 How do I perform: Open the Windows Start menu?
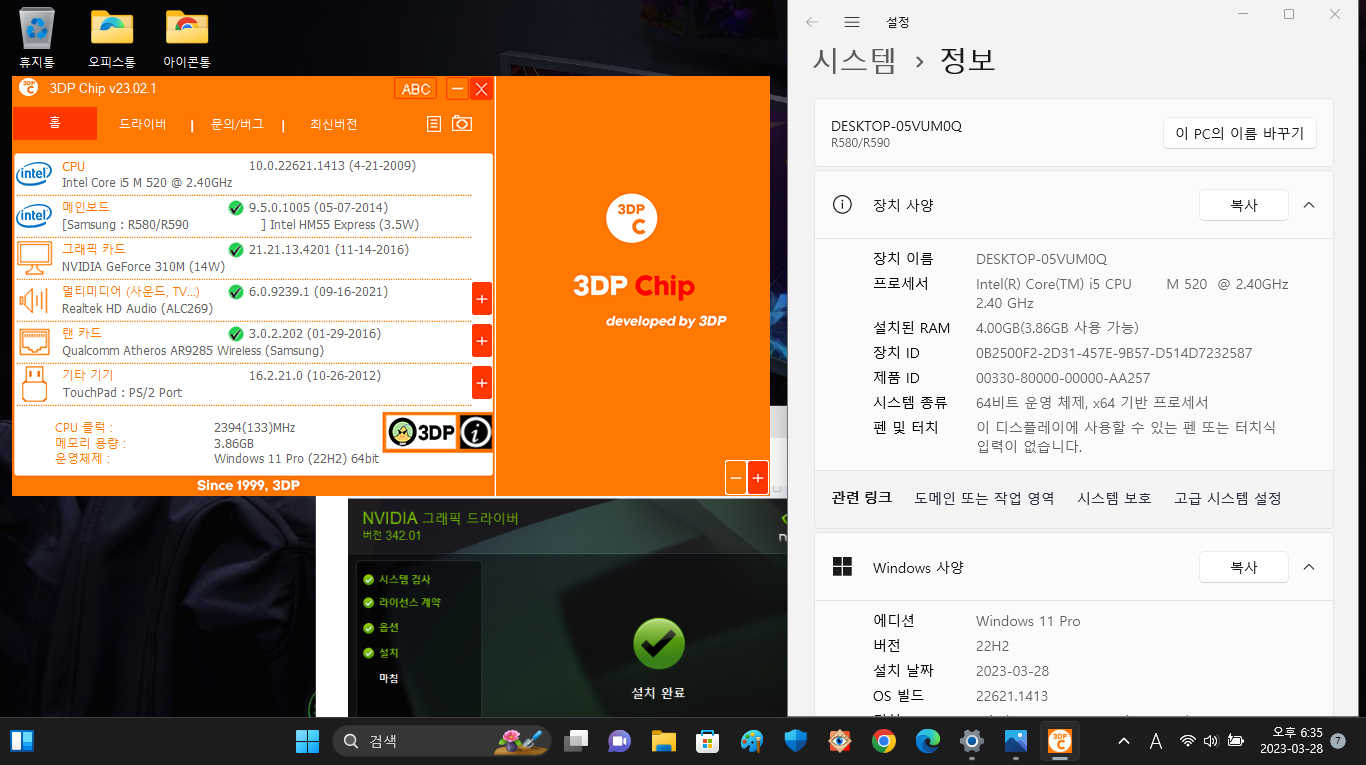coord(307,741)
